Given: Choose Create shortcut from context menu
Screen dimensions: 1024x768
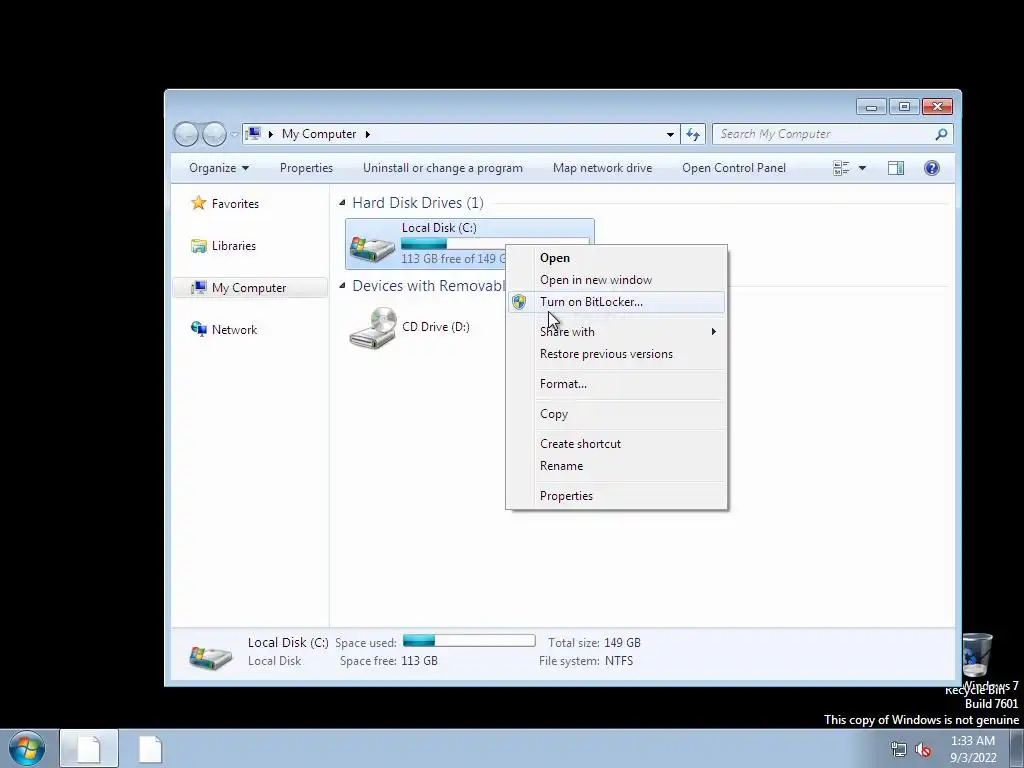Looking at the screenshot, I should tap(616, 444).
